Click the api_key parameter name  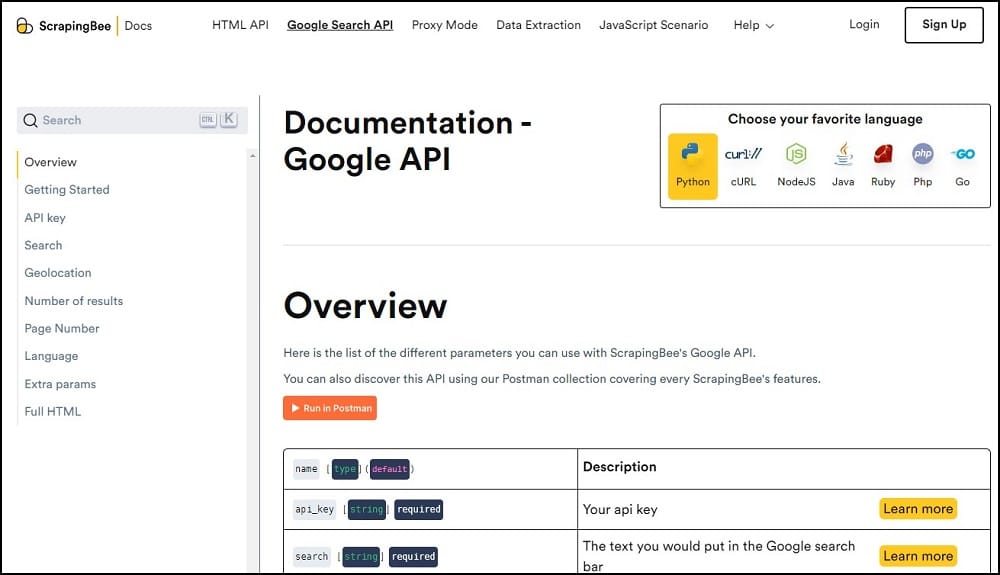[314, 509]
